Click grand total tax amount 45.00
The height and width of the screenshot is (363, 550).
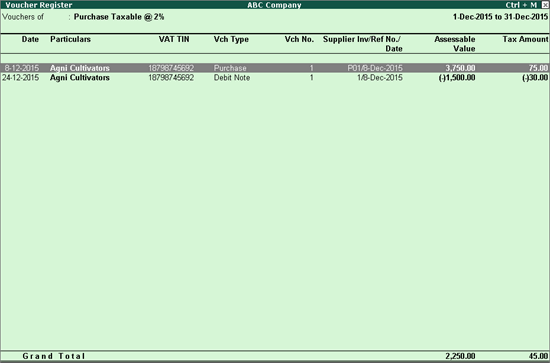pyautogui.click(x=538, y=356)
